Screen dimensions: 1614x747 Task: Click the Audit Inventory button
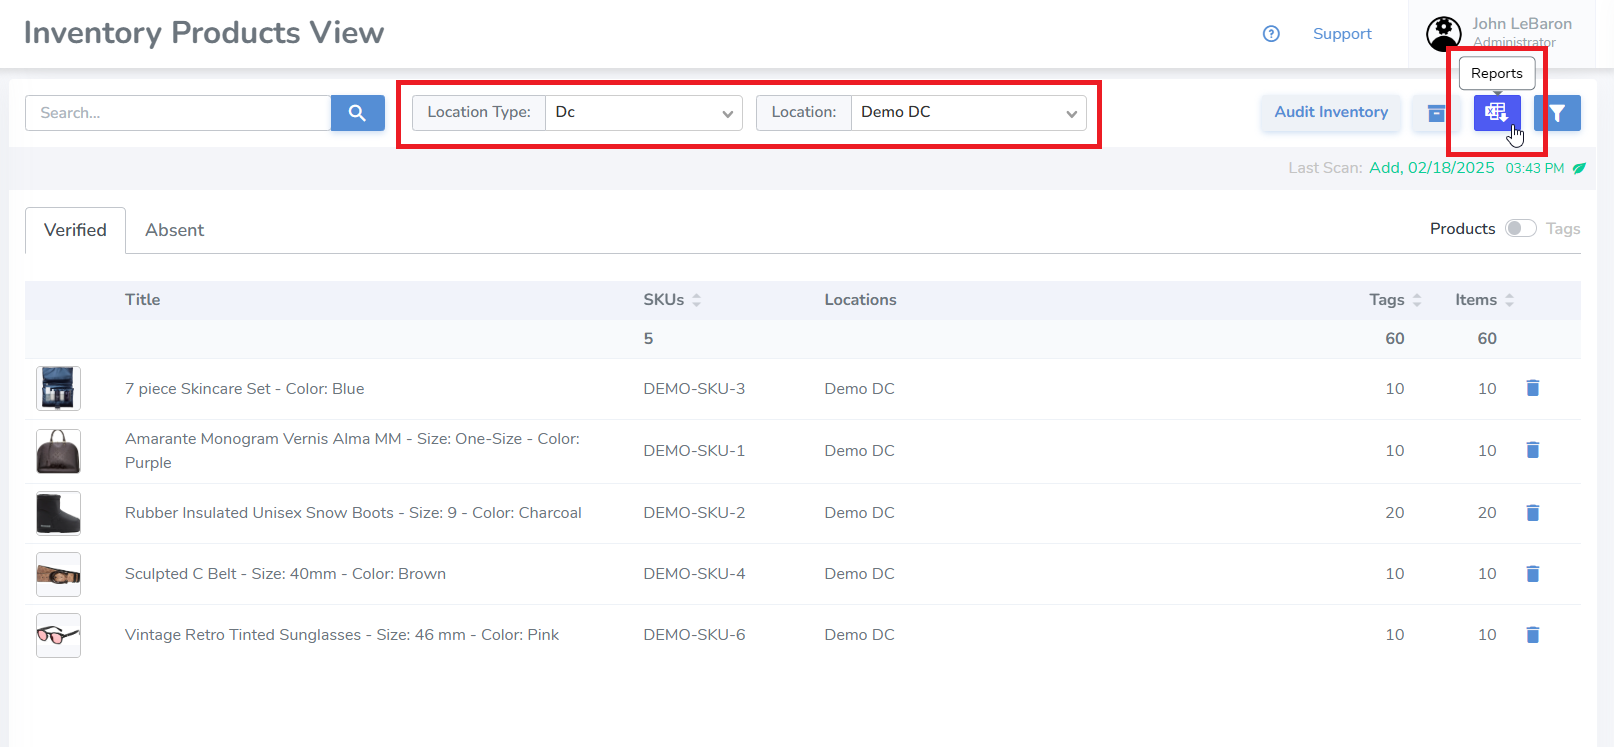1330,113
